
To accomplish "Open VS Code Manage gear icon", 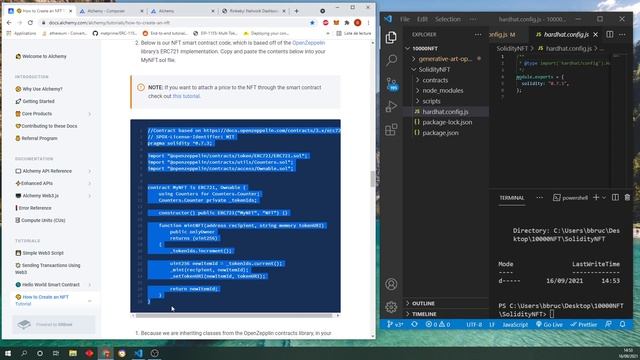I will pos(391,307).
